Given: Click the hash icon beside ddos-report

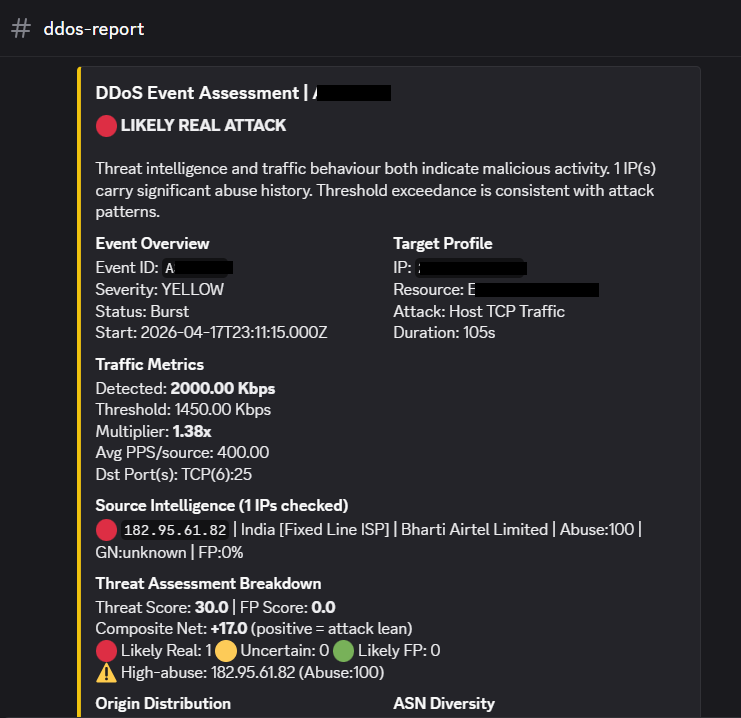Looking at the screenshot, I should click(x=21, y=28).
